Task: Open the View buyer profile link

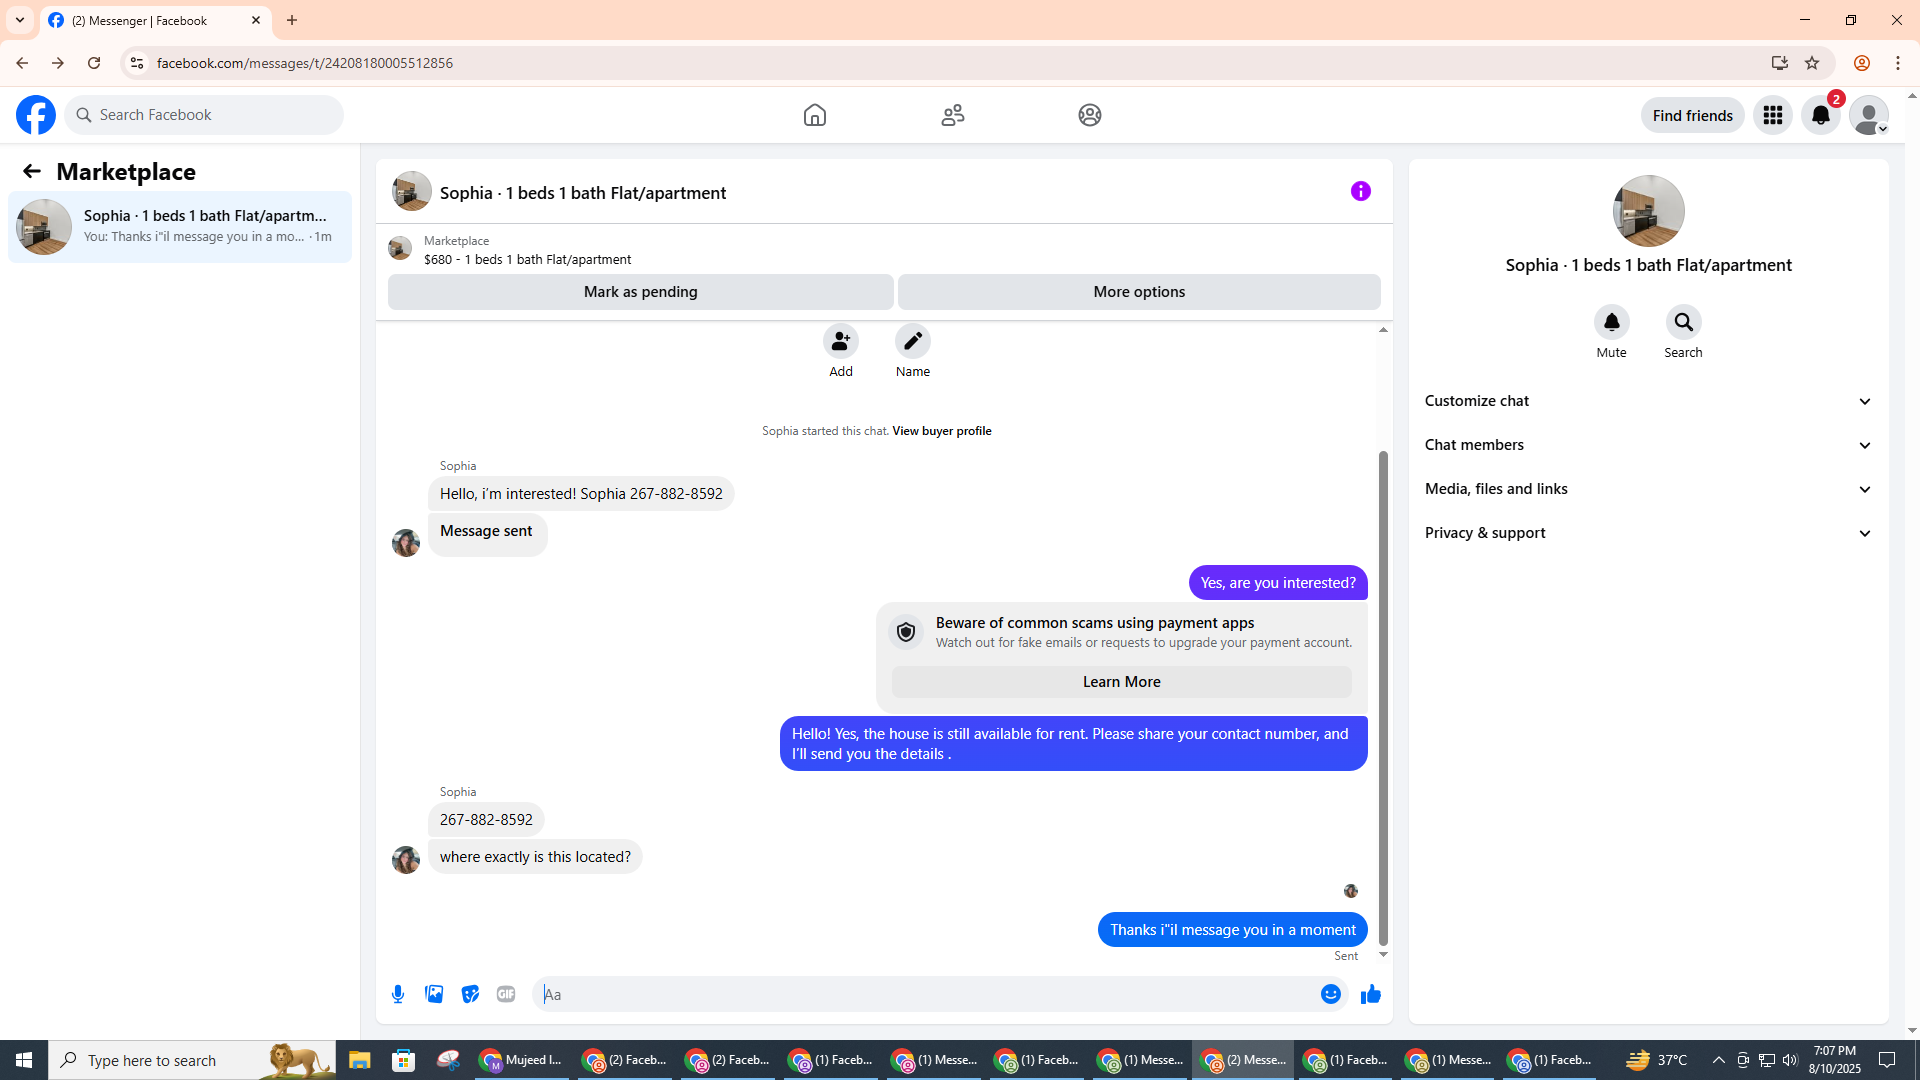Action: click(x=941, y=431)
